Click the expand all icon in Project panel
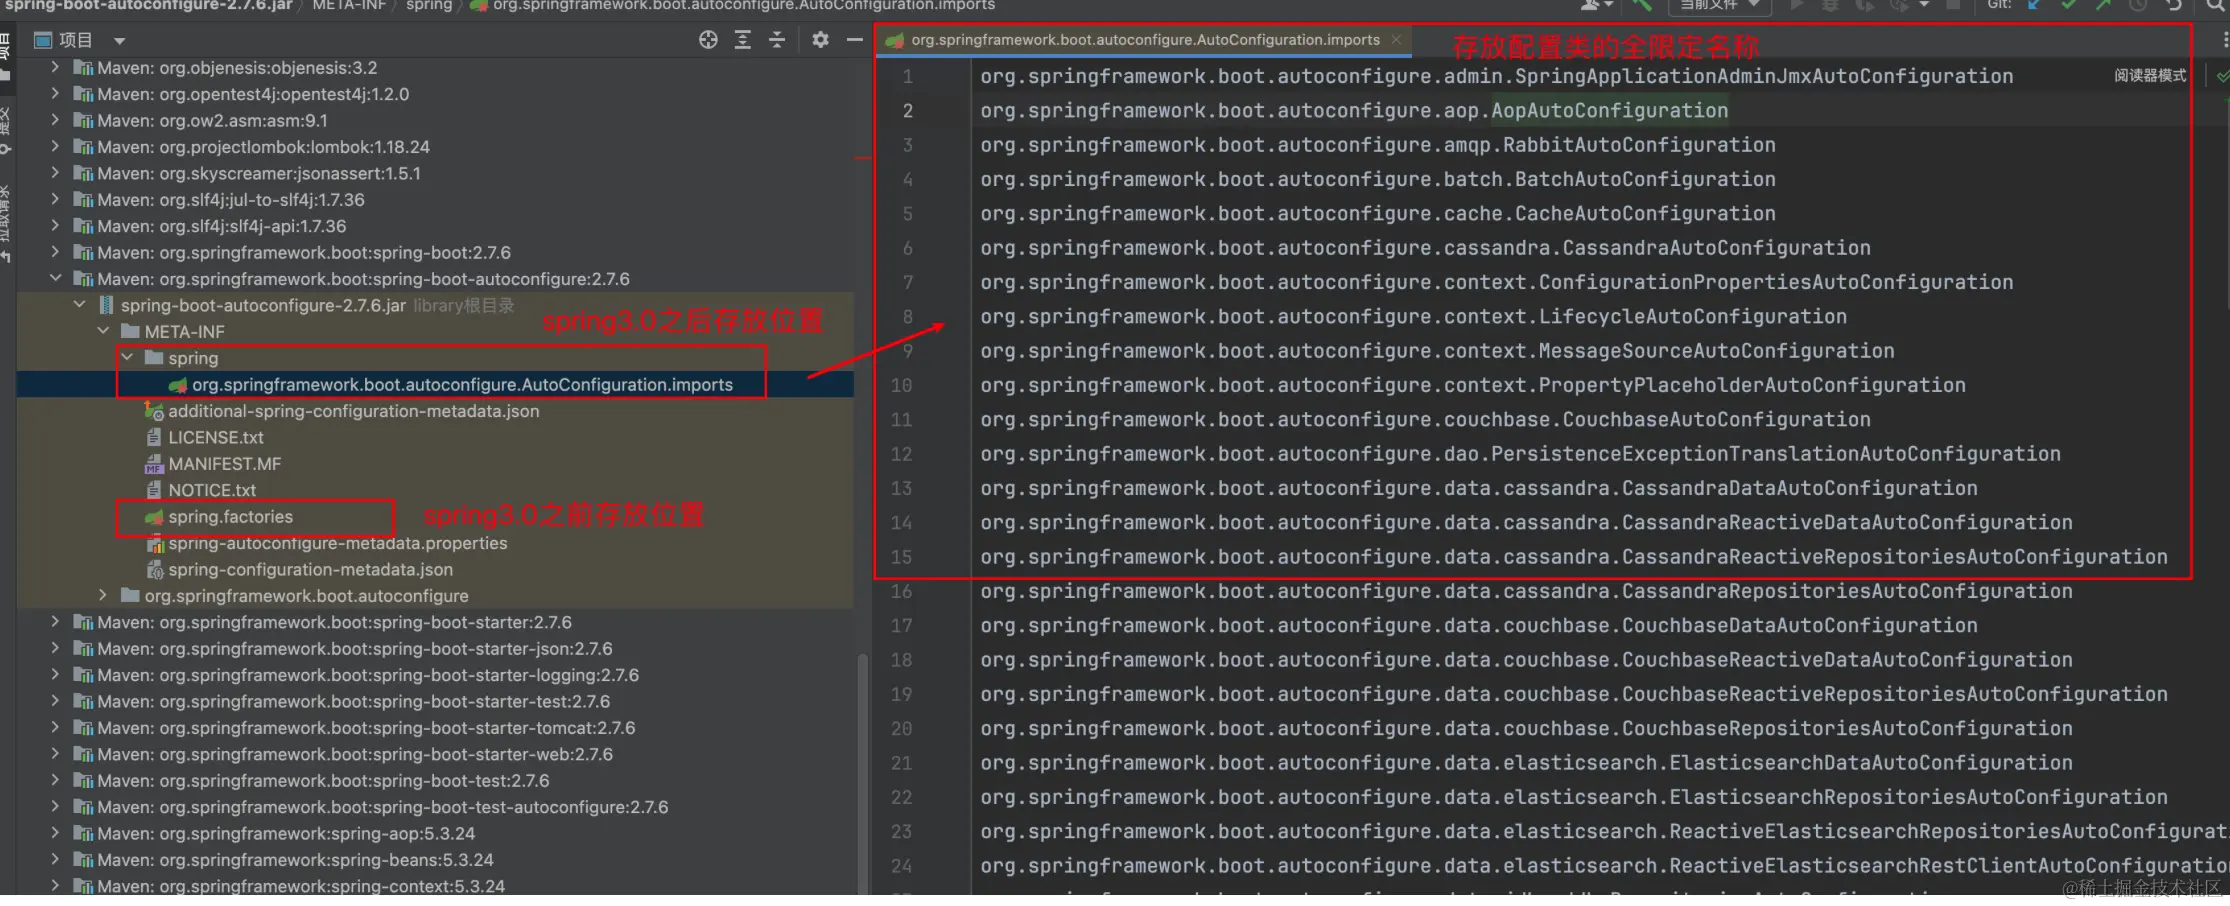Image resolution: width=2230 pixels, height=906 pixels. click(x=743, y=40)
